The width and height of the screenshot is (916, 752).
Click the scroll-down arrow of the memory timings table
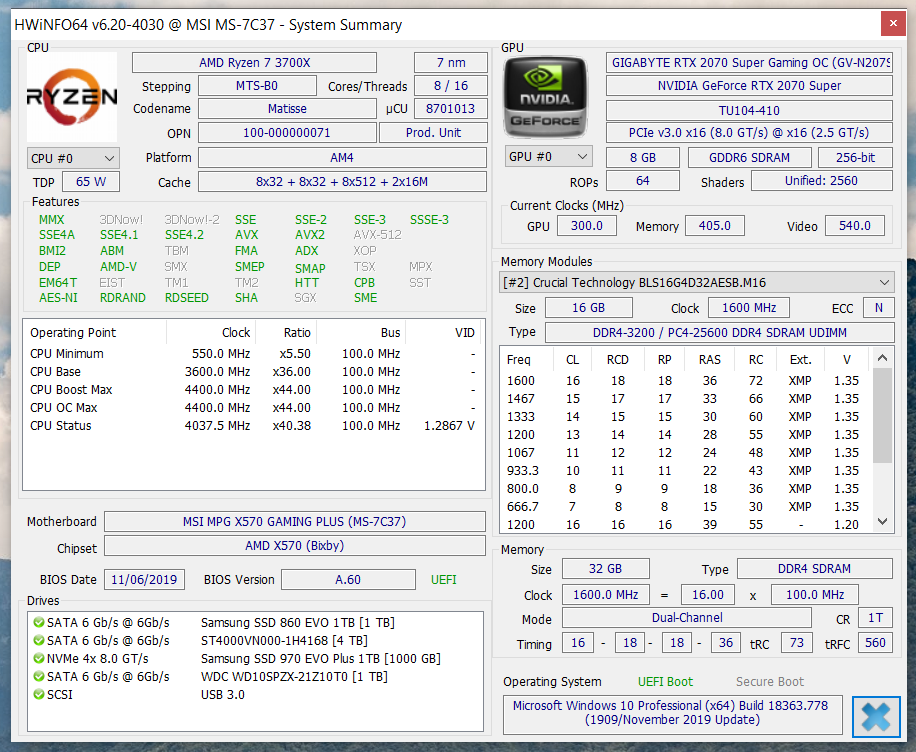click(x=883, y=521)
